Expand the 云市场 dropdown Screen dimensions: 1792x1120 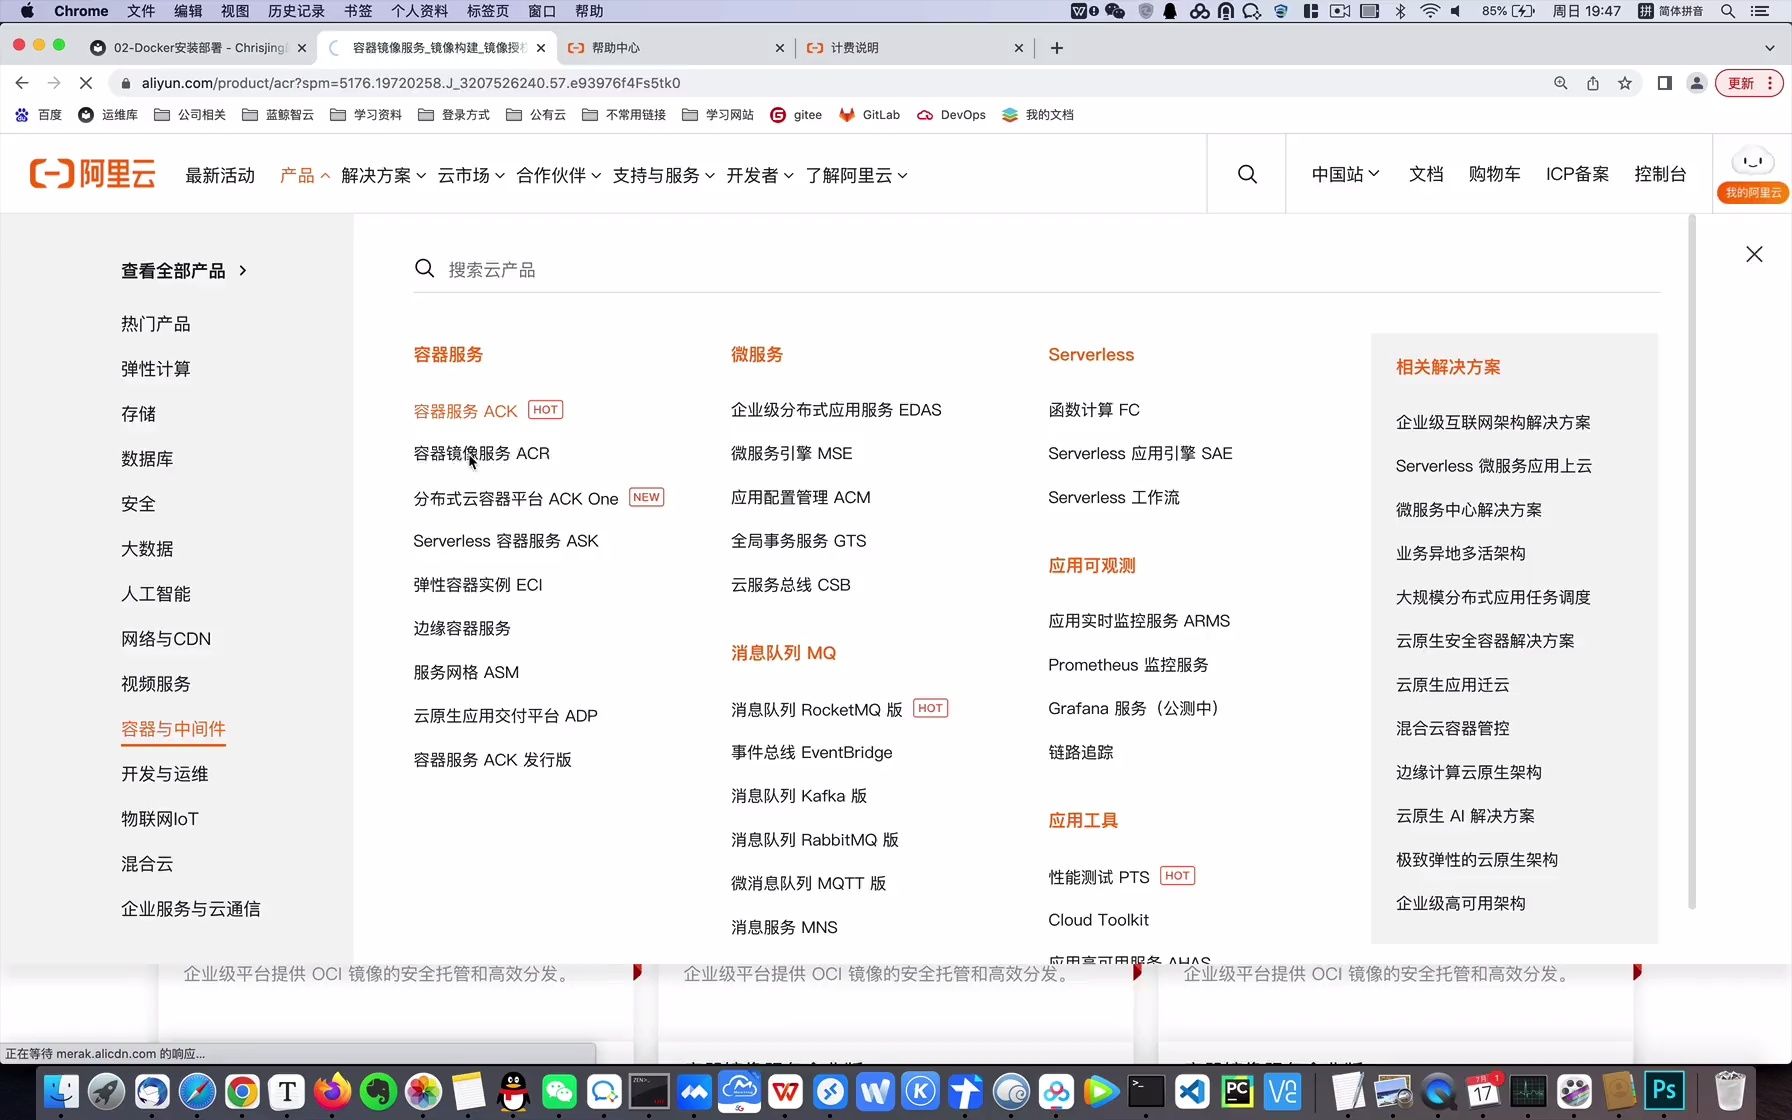[x=471, y=175]
